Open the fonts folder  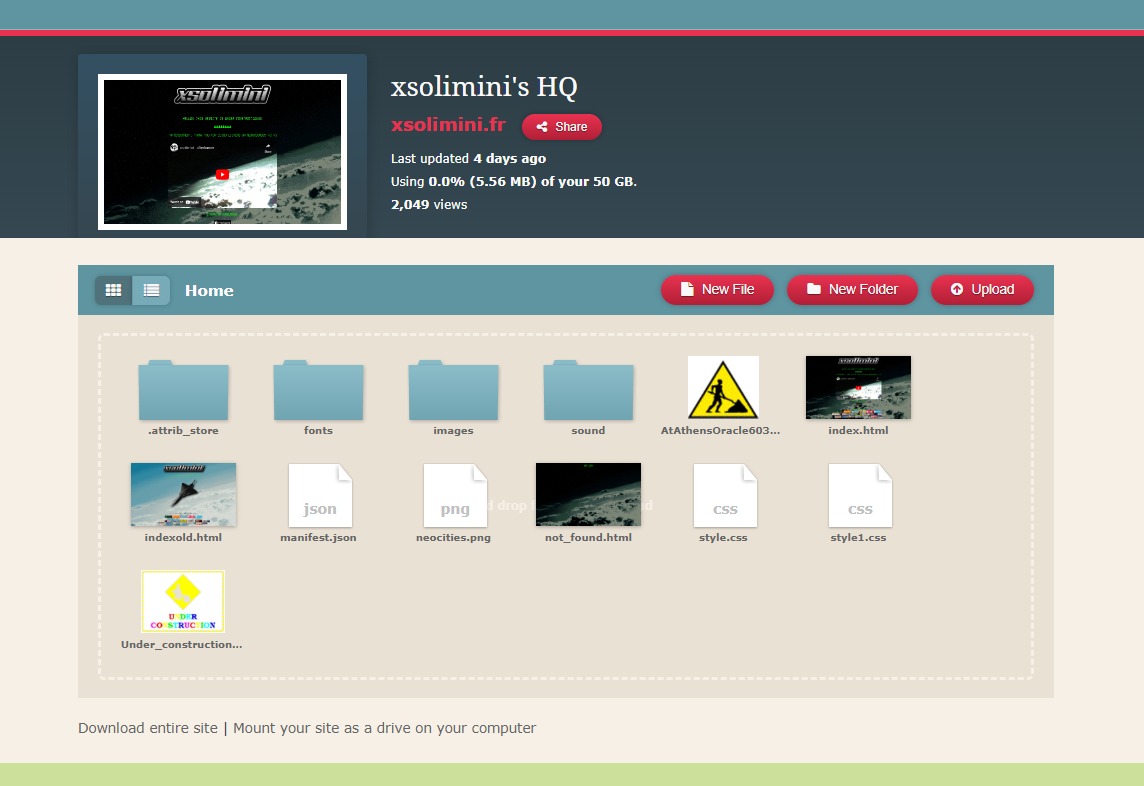pyautogui.click(x=318, y=390)
